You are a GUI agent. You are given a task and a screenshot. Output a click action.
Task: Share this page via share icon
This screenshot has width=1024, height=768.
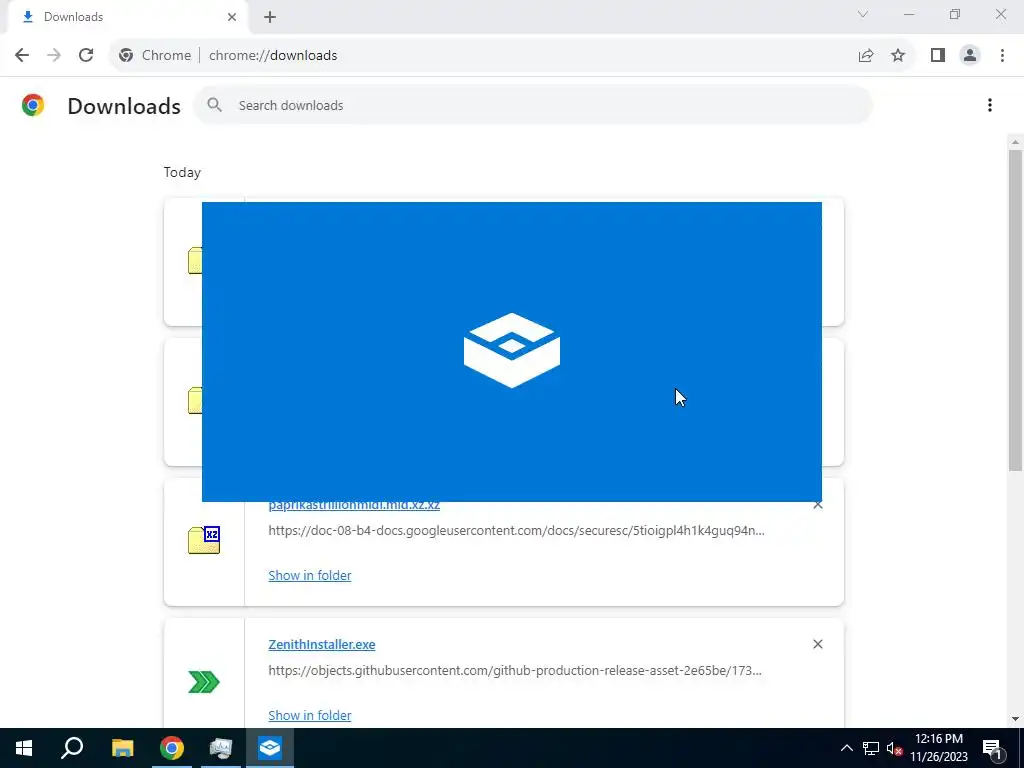click(866, 56)
